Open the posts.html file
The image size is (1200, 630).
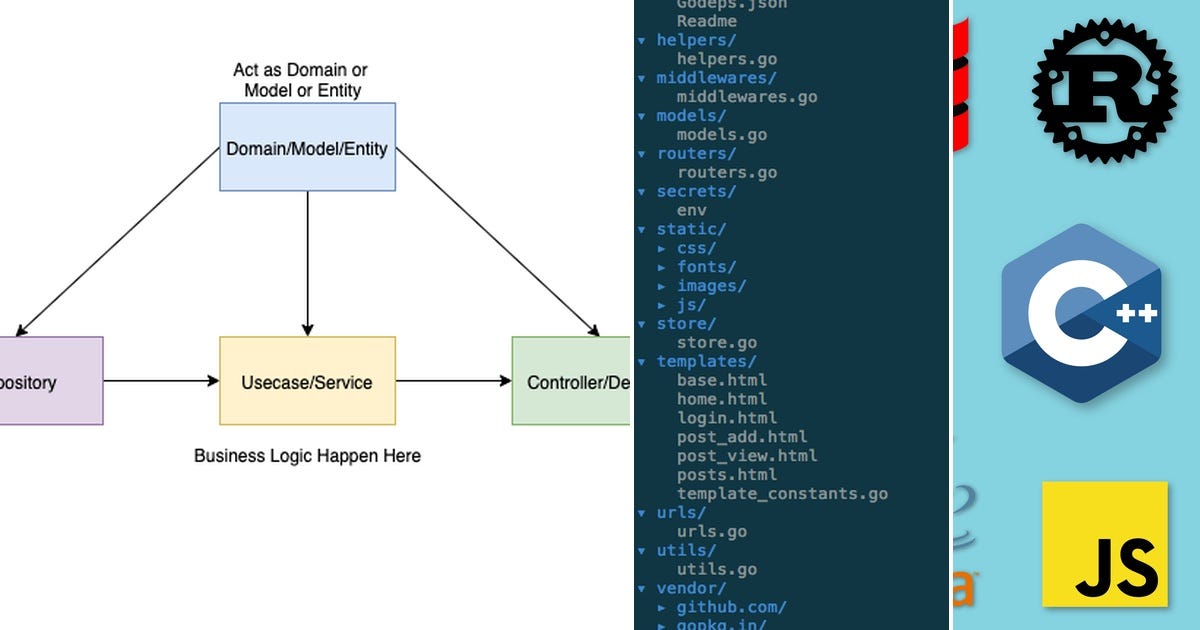(727, 475)
